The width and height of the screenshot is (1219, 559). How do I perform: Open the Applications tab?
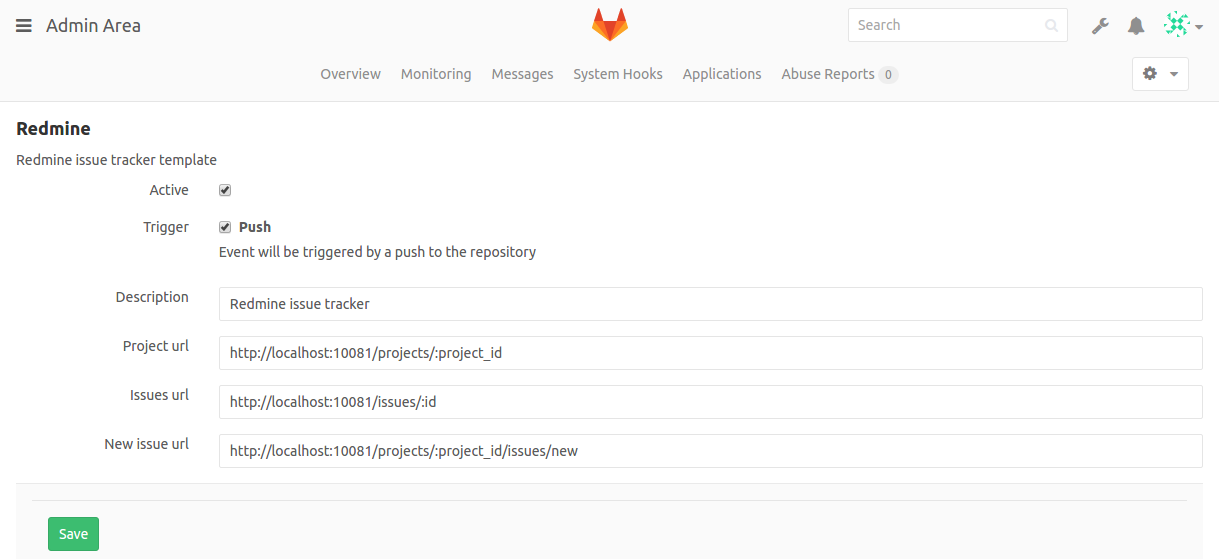pos(722,74)
